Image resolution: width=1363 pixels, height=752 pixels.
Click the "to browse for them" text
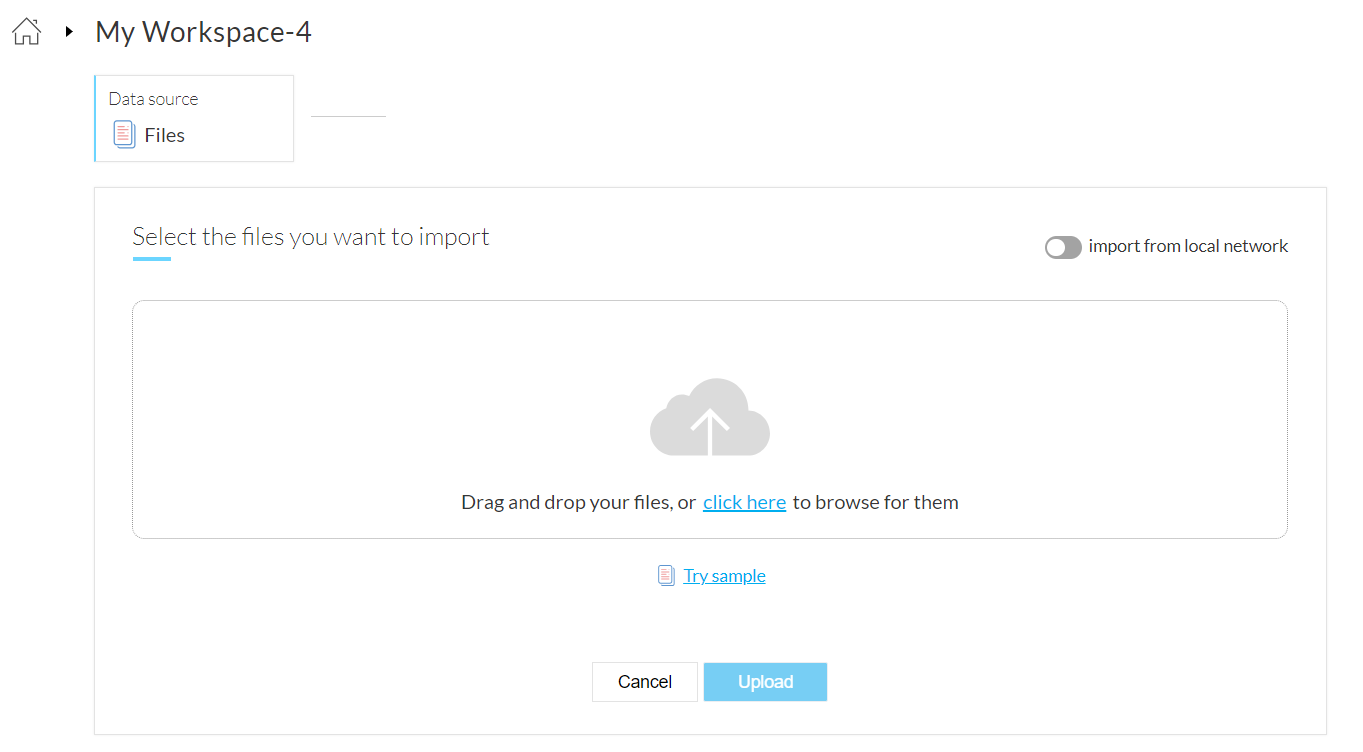(x=875, y=502)
